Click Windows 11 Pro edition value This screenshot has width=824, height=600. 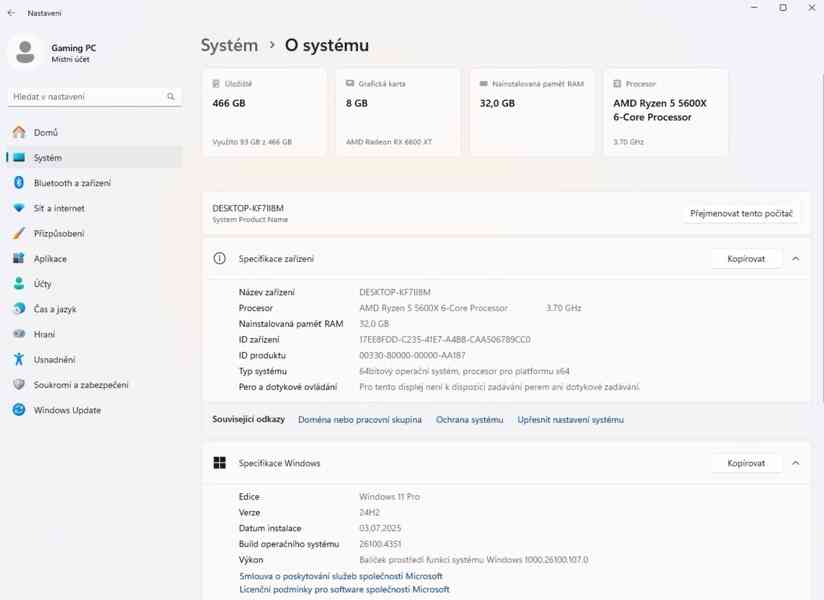[x=389, y=496]
